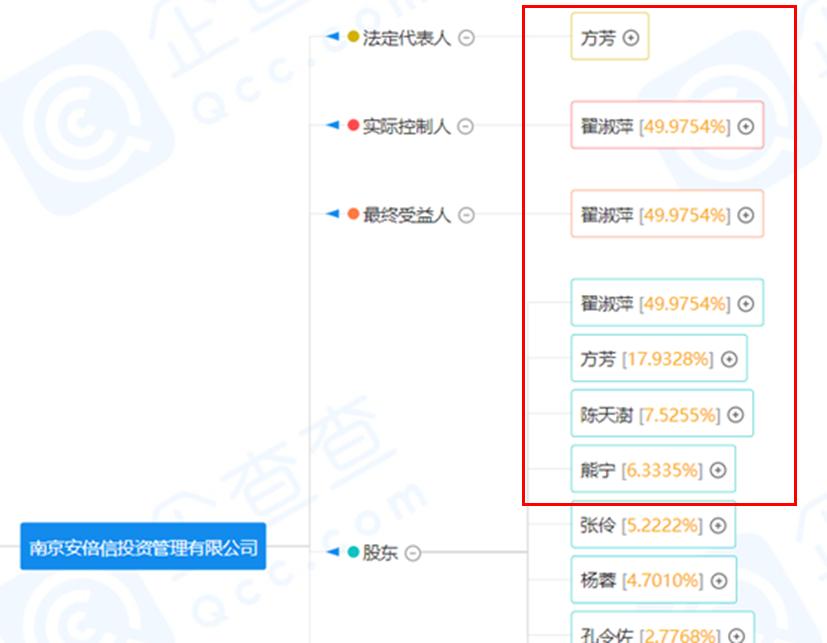Click 翟淑萍 name in teal shareholder box

point(607,304)
